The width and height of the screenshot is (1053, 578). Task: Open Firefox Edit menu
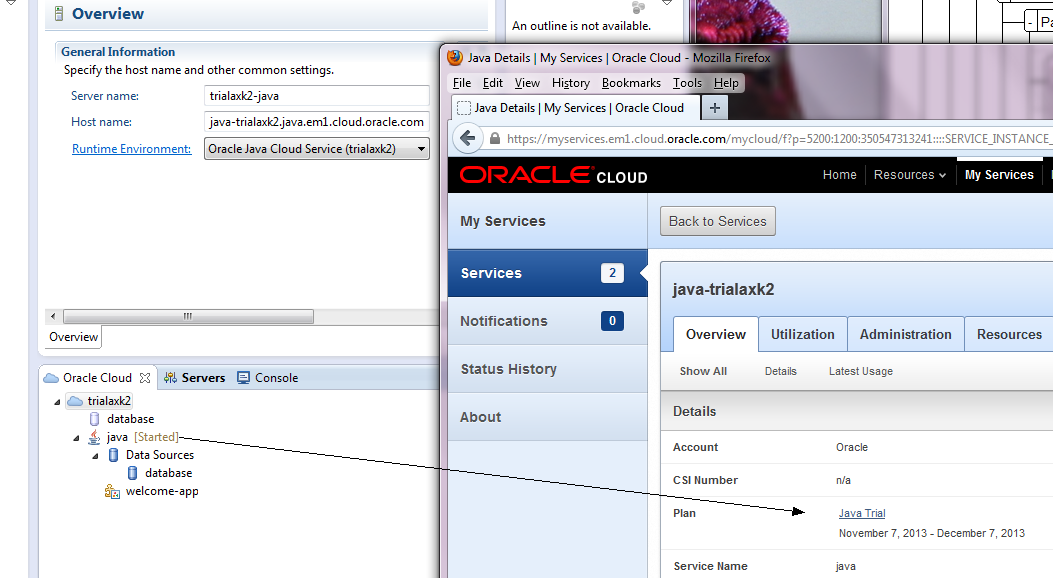click(492, 83)
